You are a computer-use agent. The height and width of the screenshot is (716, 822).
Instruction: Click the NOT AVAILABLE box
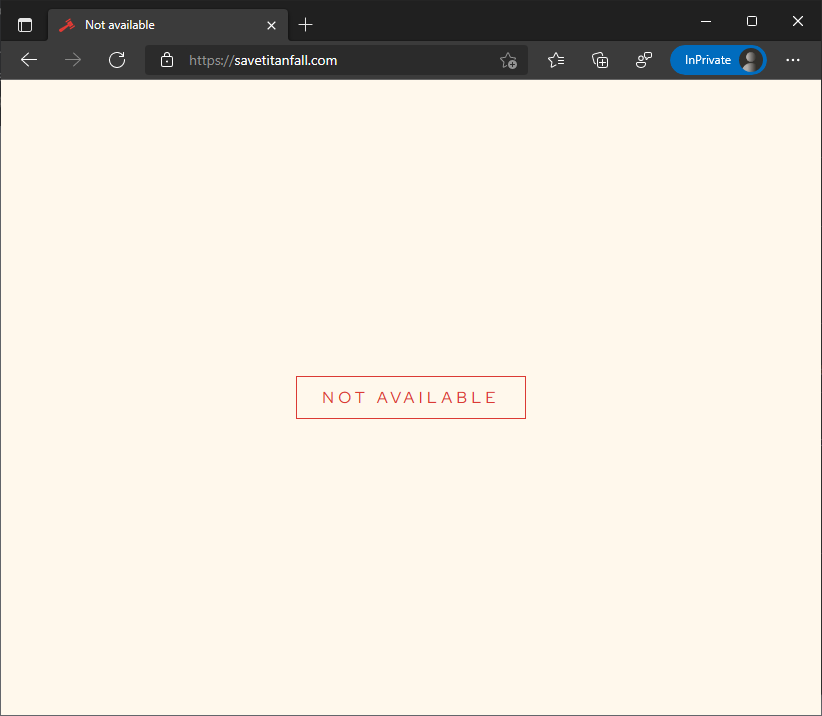[410, 397]
